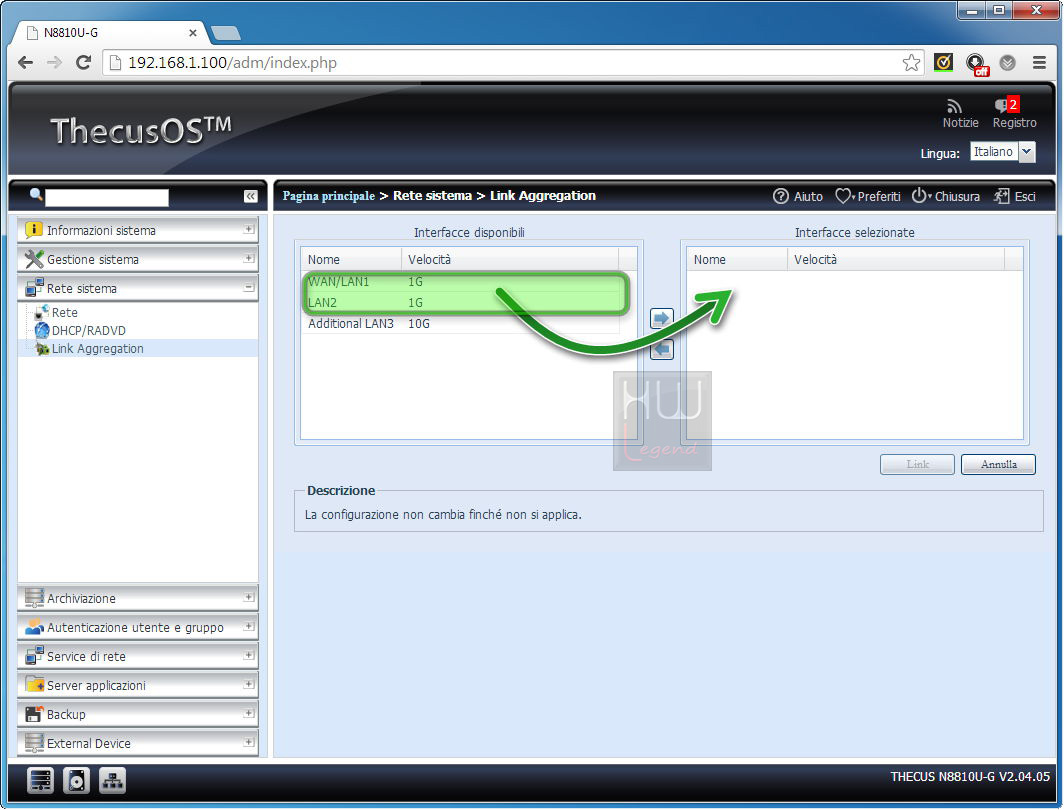Viewport: 1064px width, 810px height.
Task: Click the Annulla cancel button
Action: pos(998,465)
